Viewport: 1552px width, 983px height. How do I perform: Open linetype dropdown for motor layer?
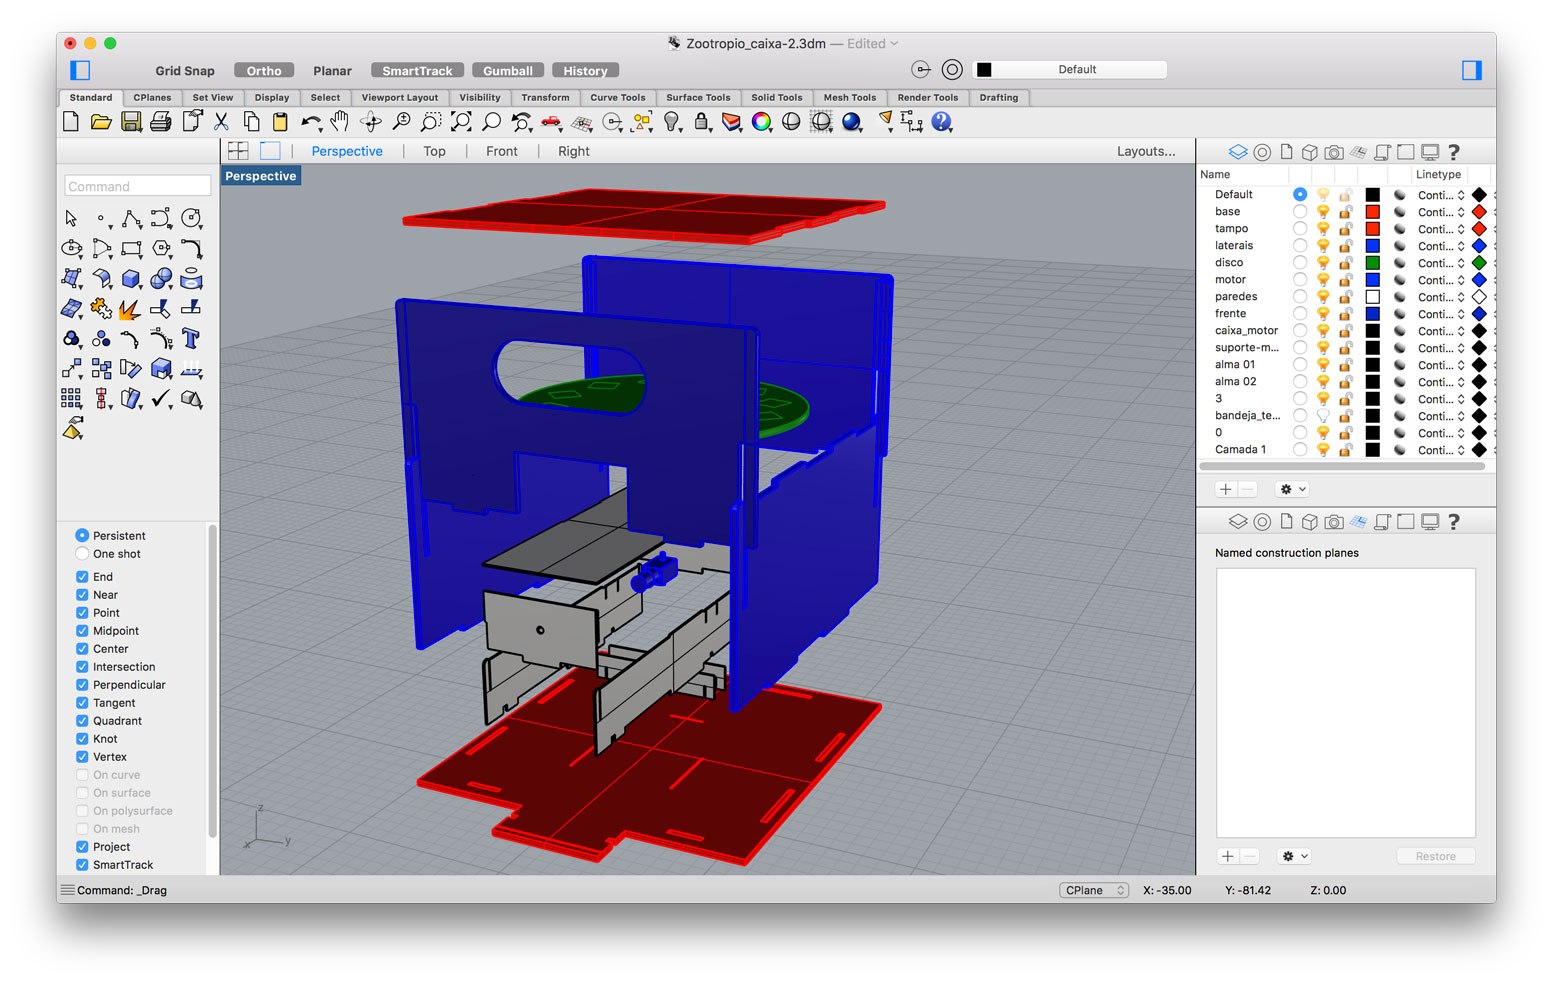click(1441, 280)
